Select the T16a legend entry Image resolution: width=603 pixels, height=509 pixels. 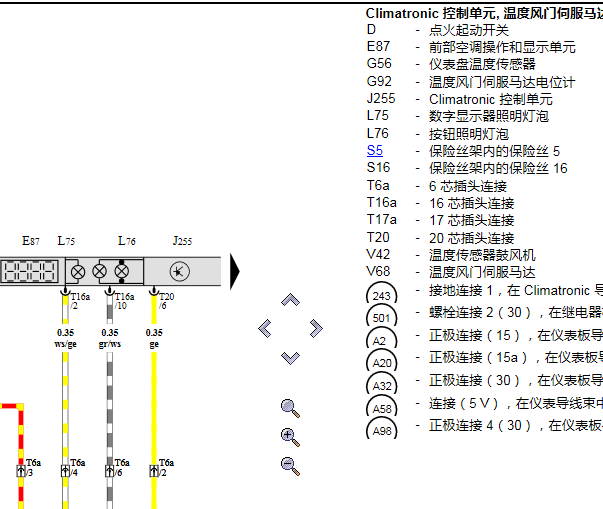tap(440, 203)
